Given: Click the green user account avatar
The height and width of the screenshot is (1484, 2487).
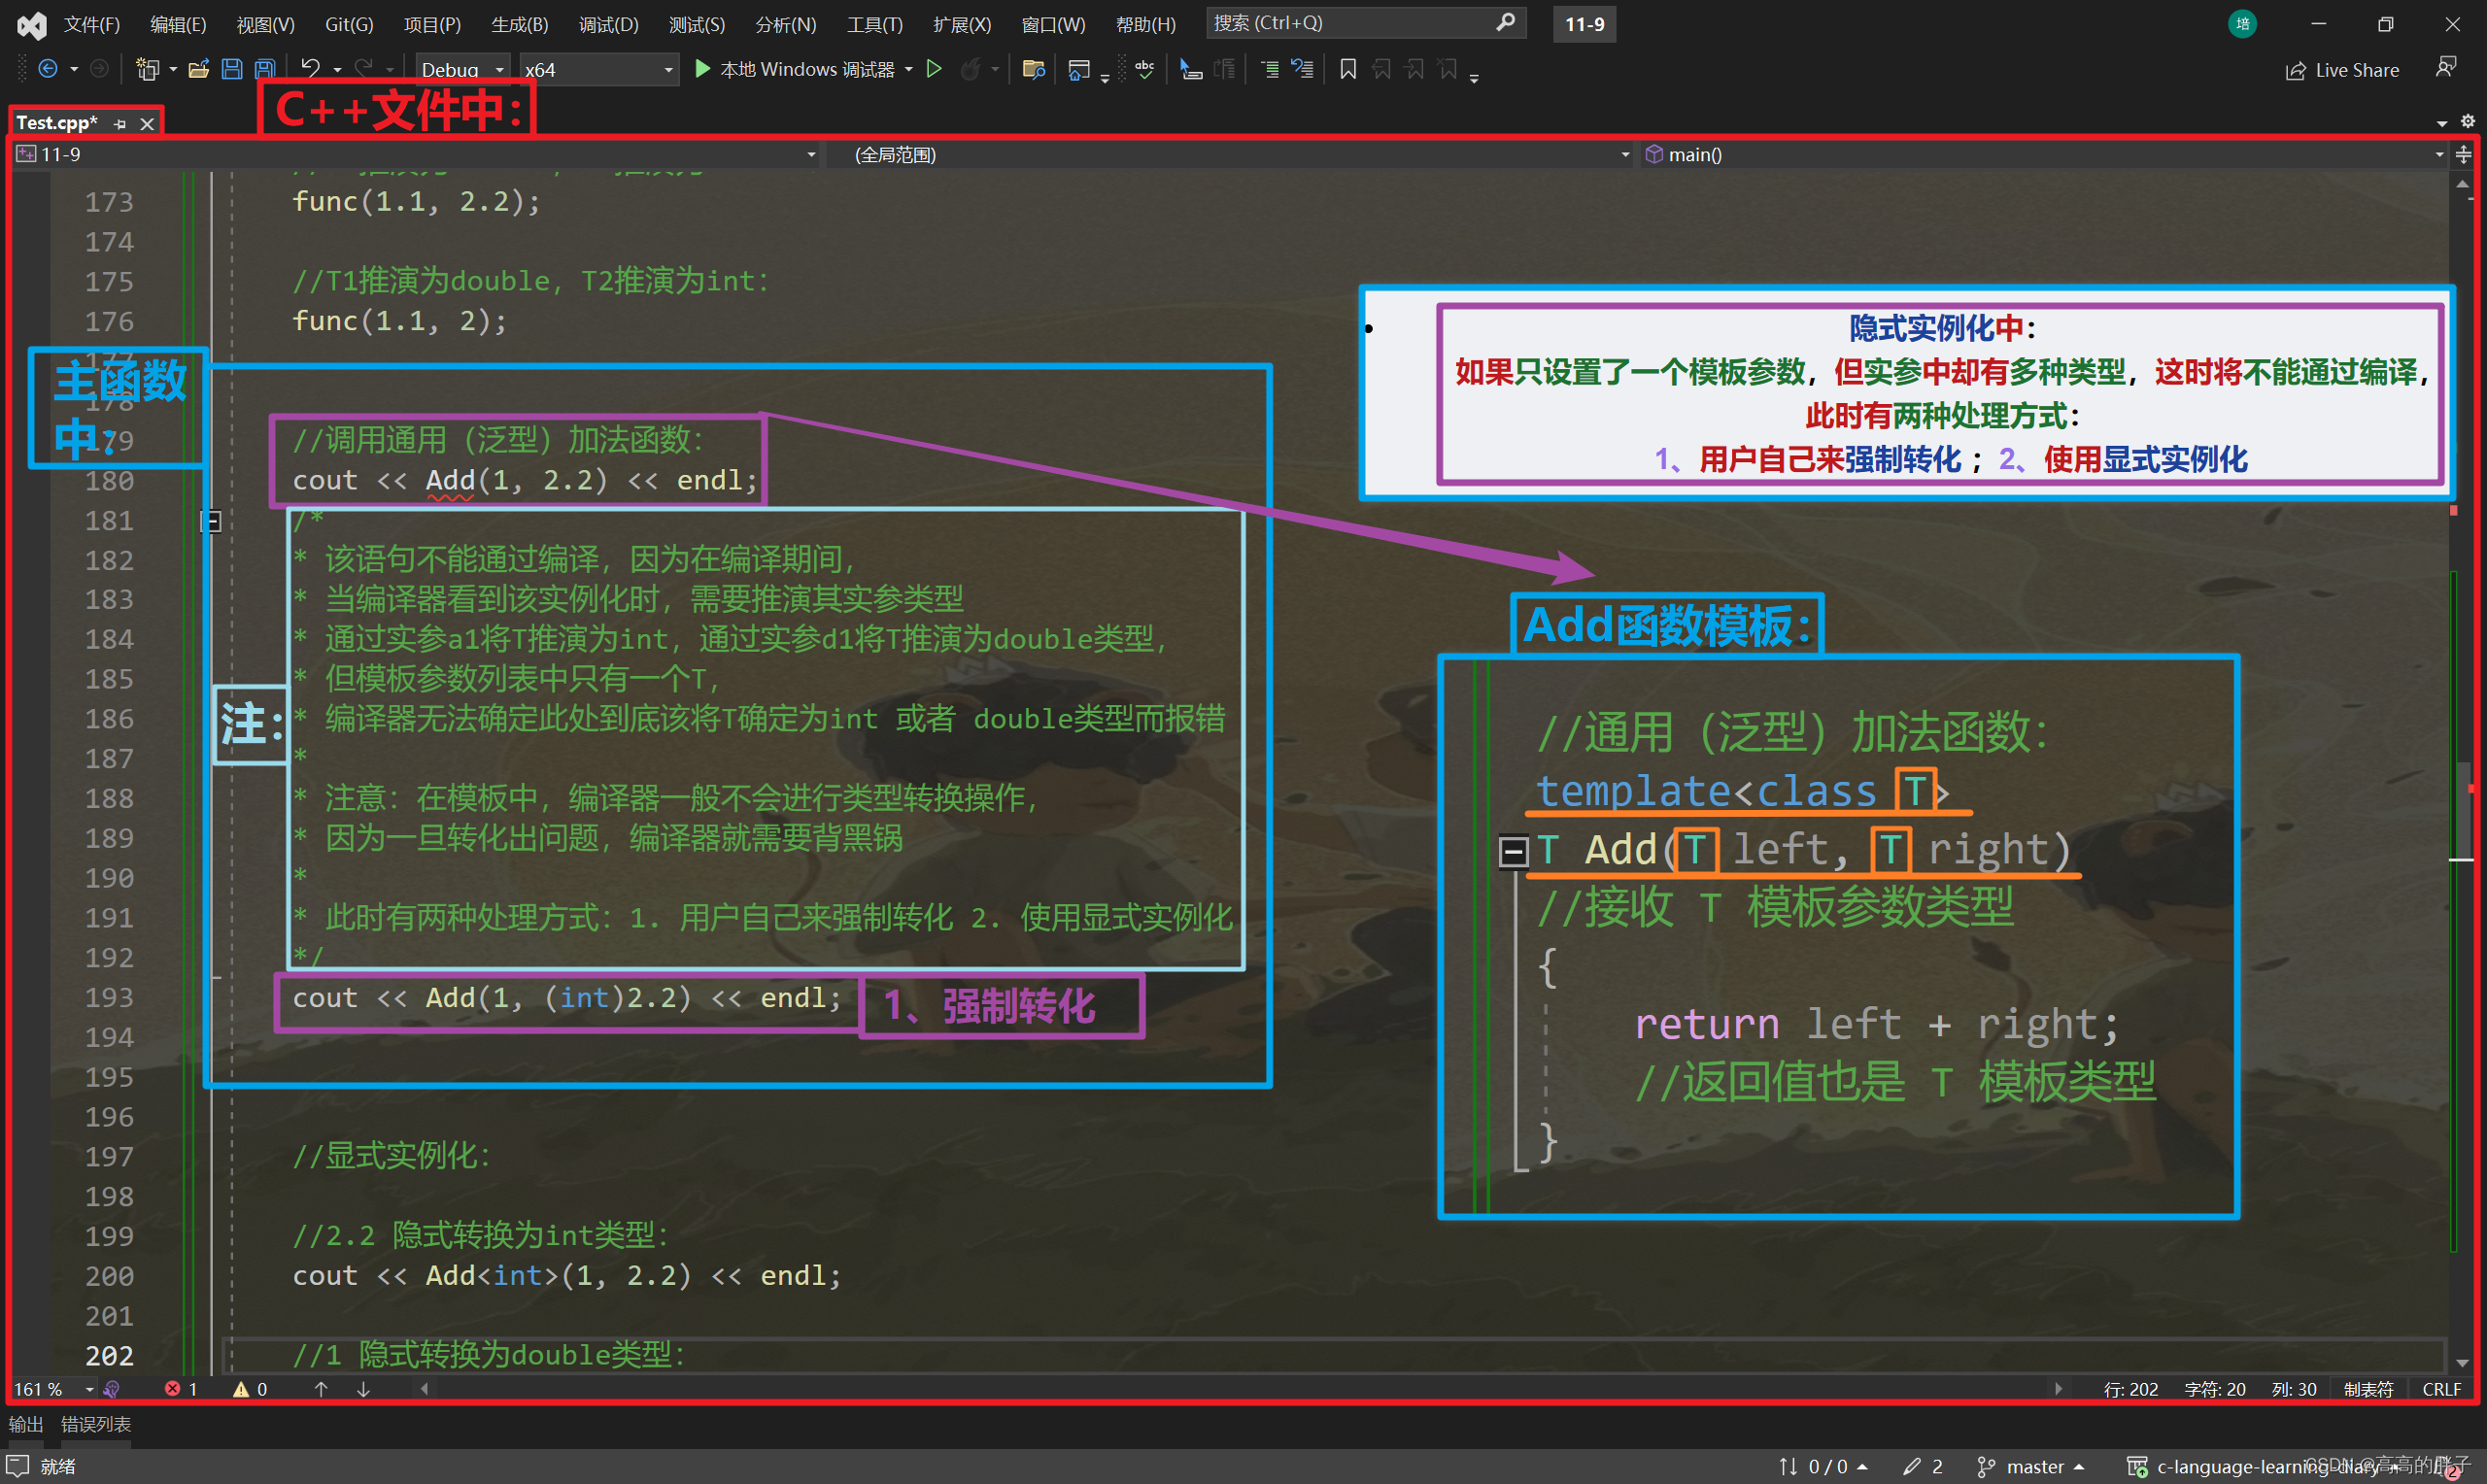Looking at the screenshot, I should 2243,24.
